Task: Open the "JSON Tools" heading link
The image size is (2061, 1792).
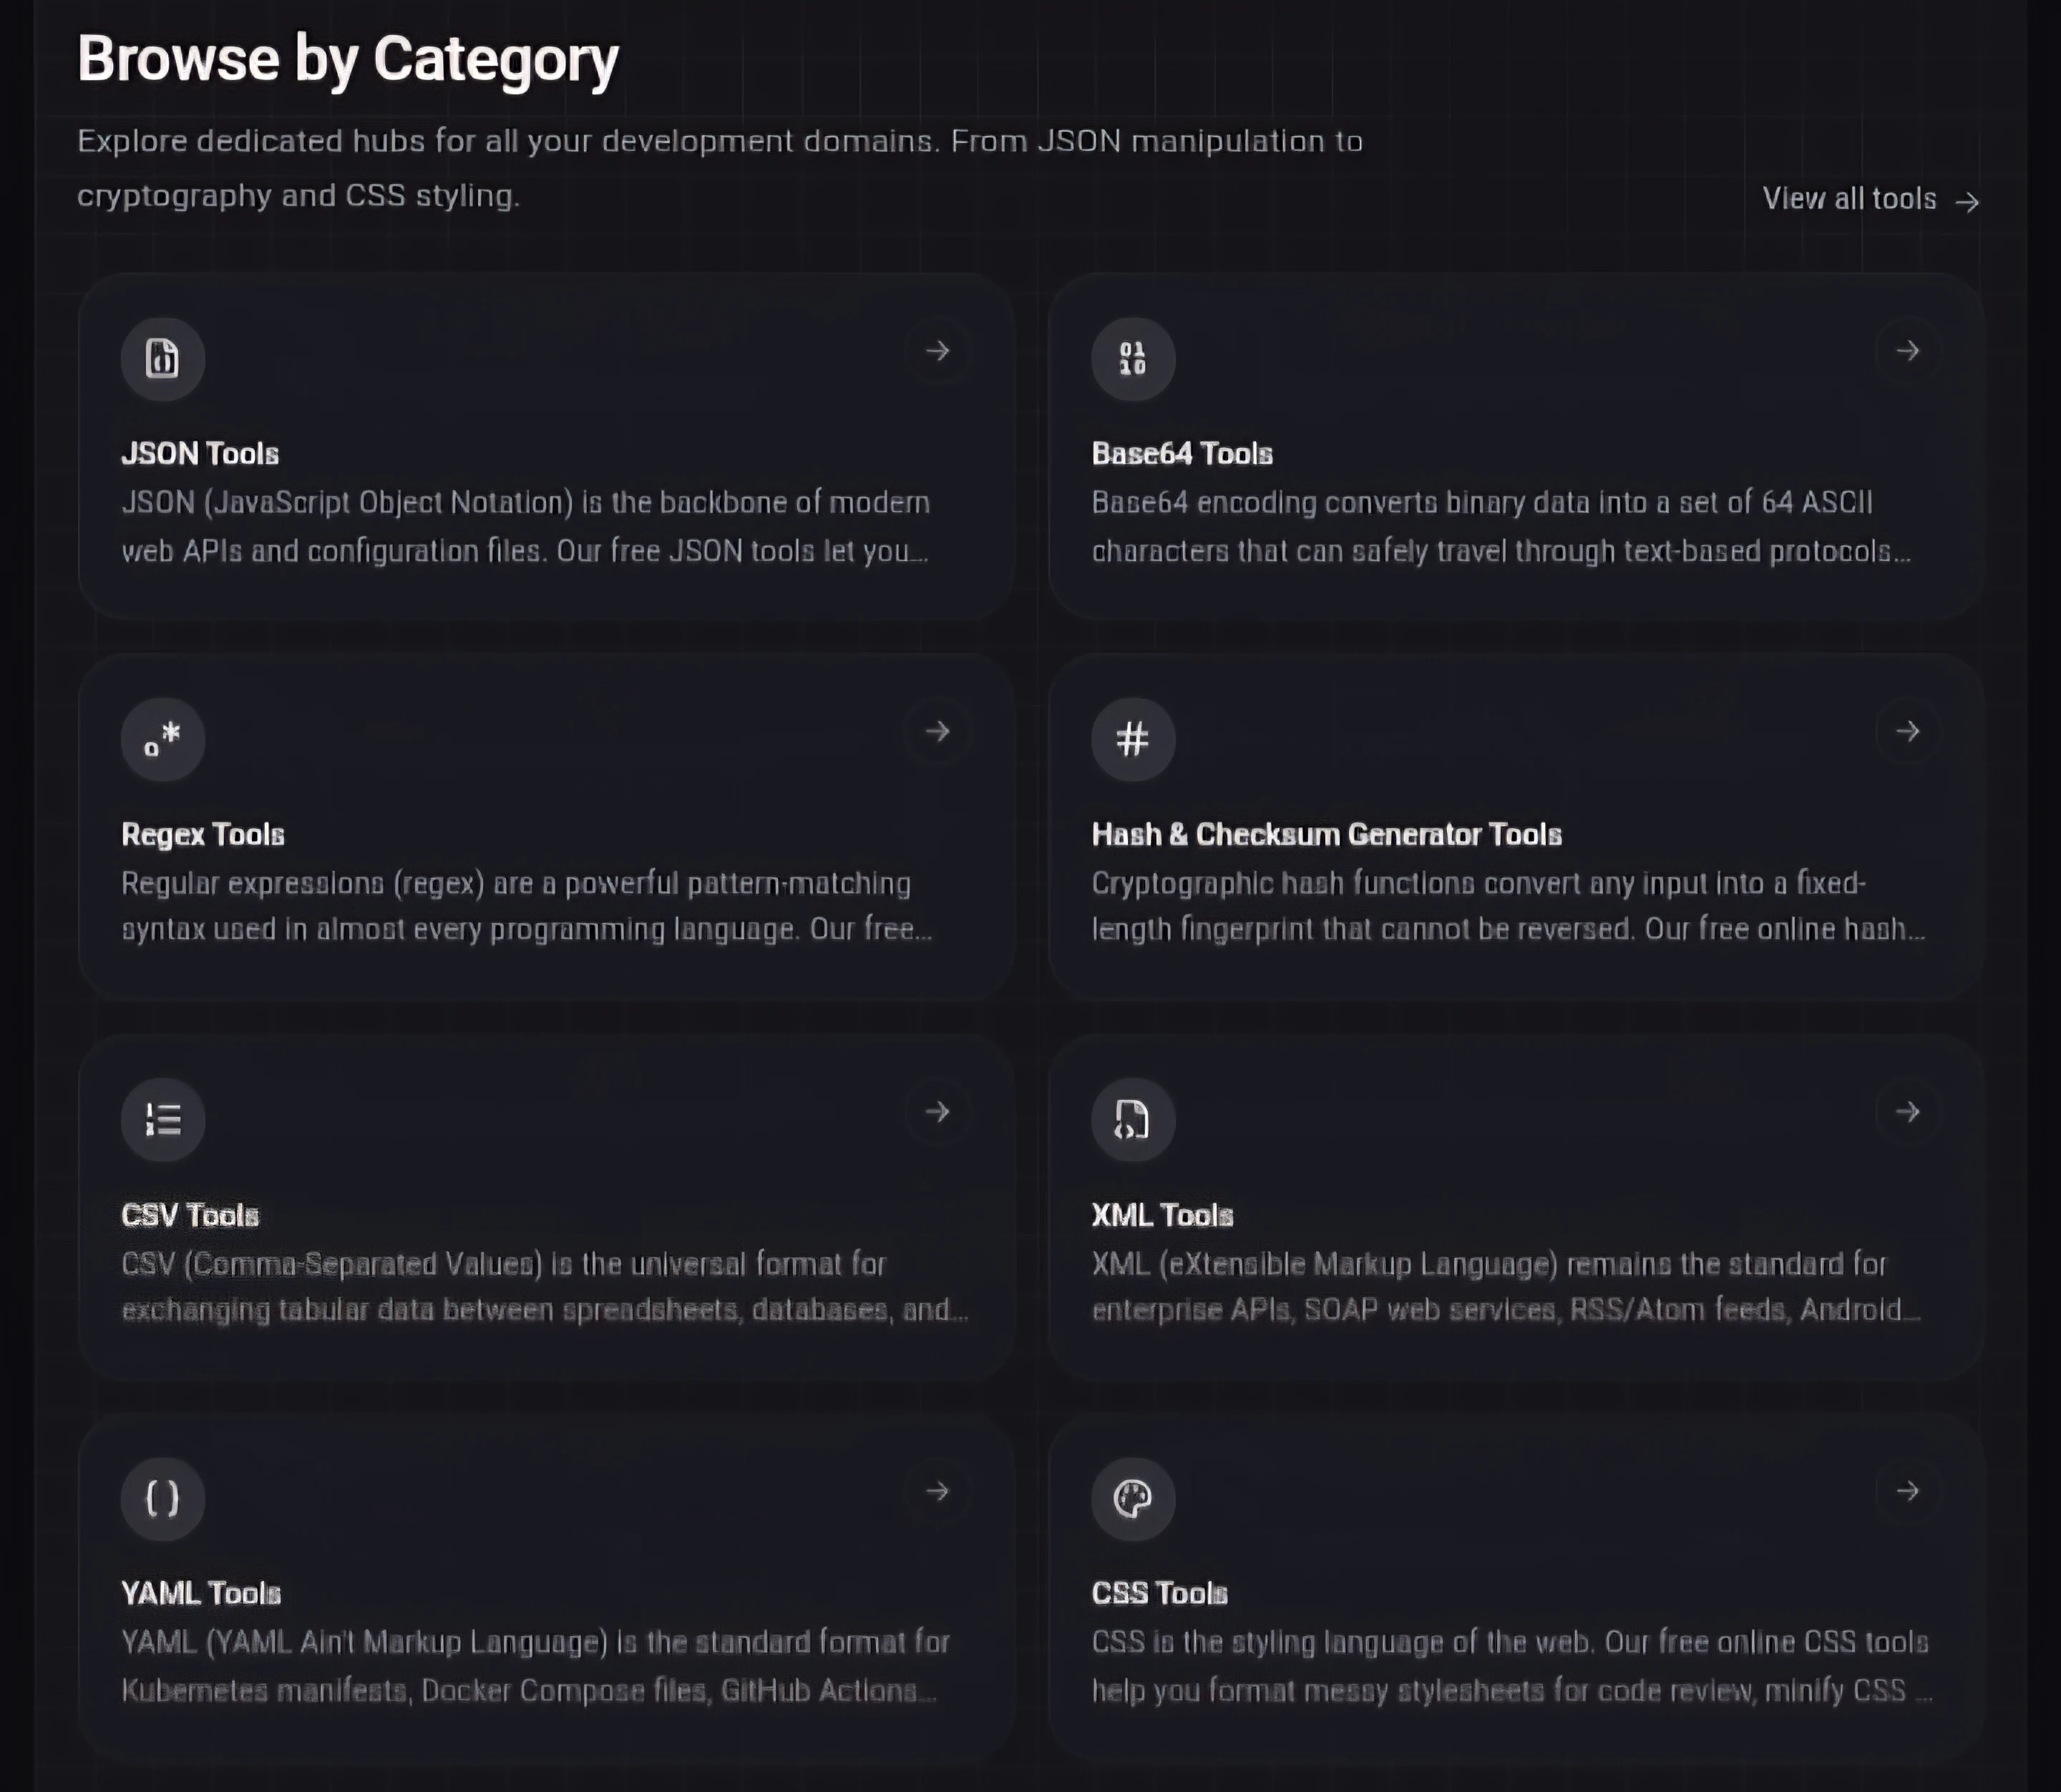Action: (x=200, y=454)
